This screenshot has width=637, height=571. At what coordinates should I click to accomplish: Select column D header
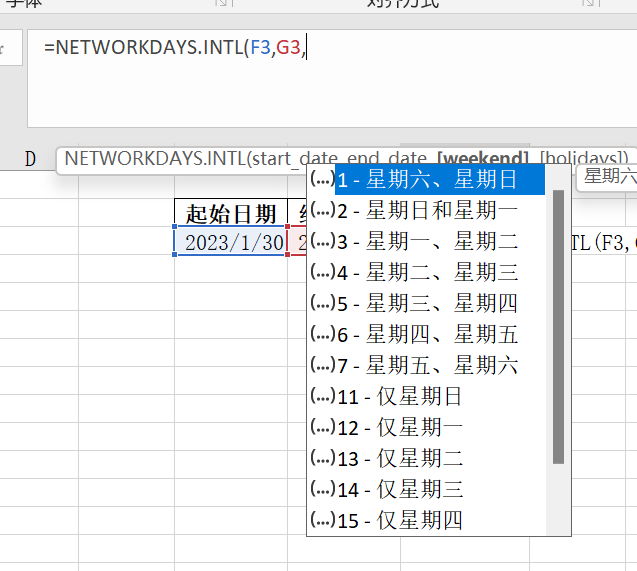tap(30, 158)
